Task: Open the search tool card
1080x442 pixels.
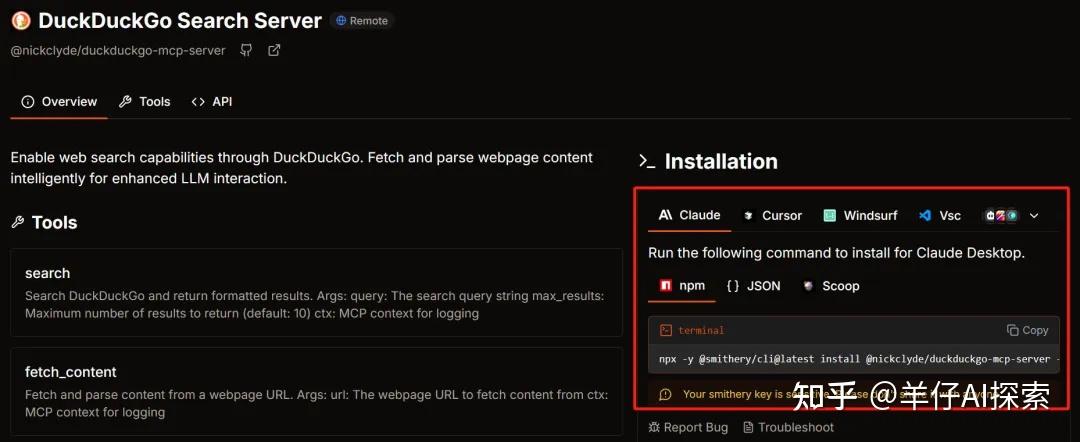Action: 316,292
